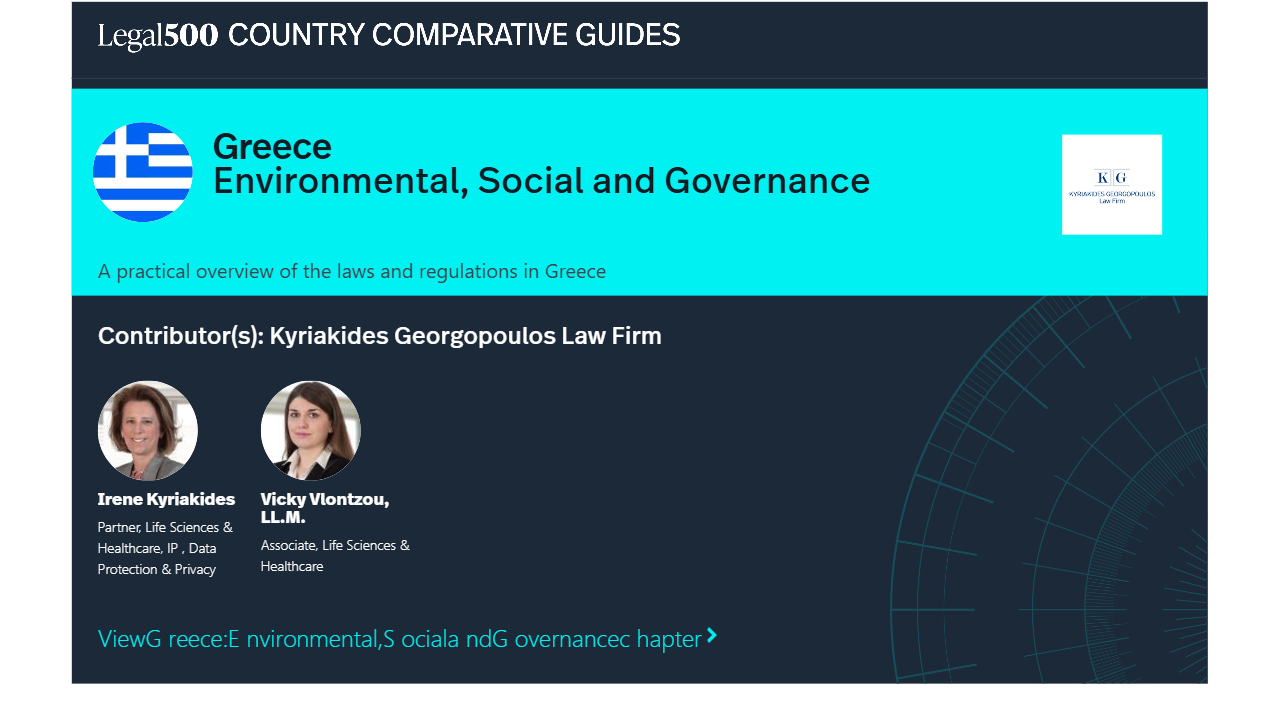The height and width of the screenshot is (720, 1280).
Task: Click the practical overview subtitle text
Action: coord(352,271)
